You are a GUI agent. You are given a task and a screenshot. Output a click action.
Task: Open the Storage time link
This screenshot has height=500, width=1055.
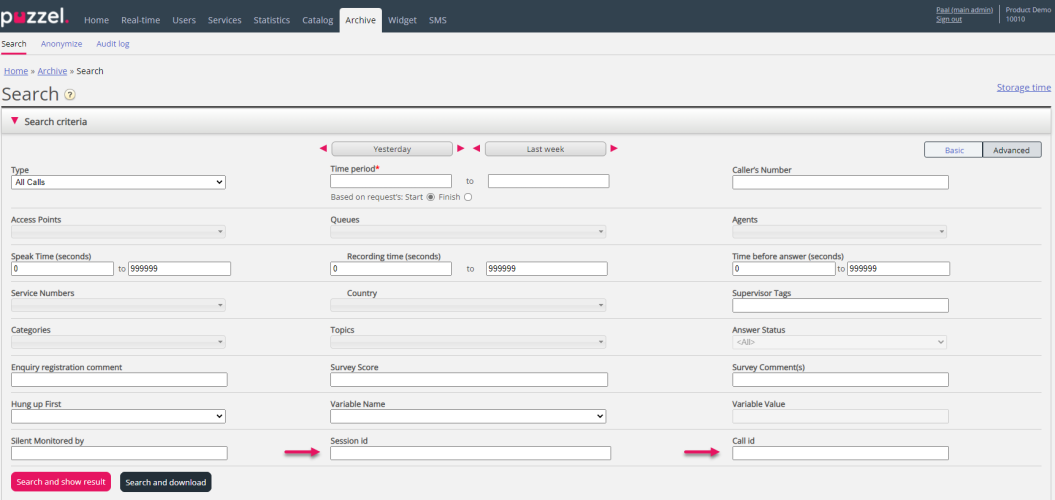click(1023, 88)
